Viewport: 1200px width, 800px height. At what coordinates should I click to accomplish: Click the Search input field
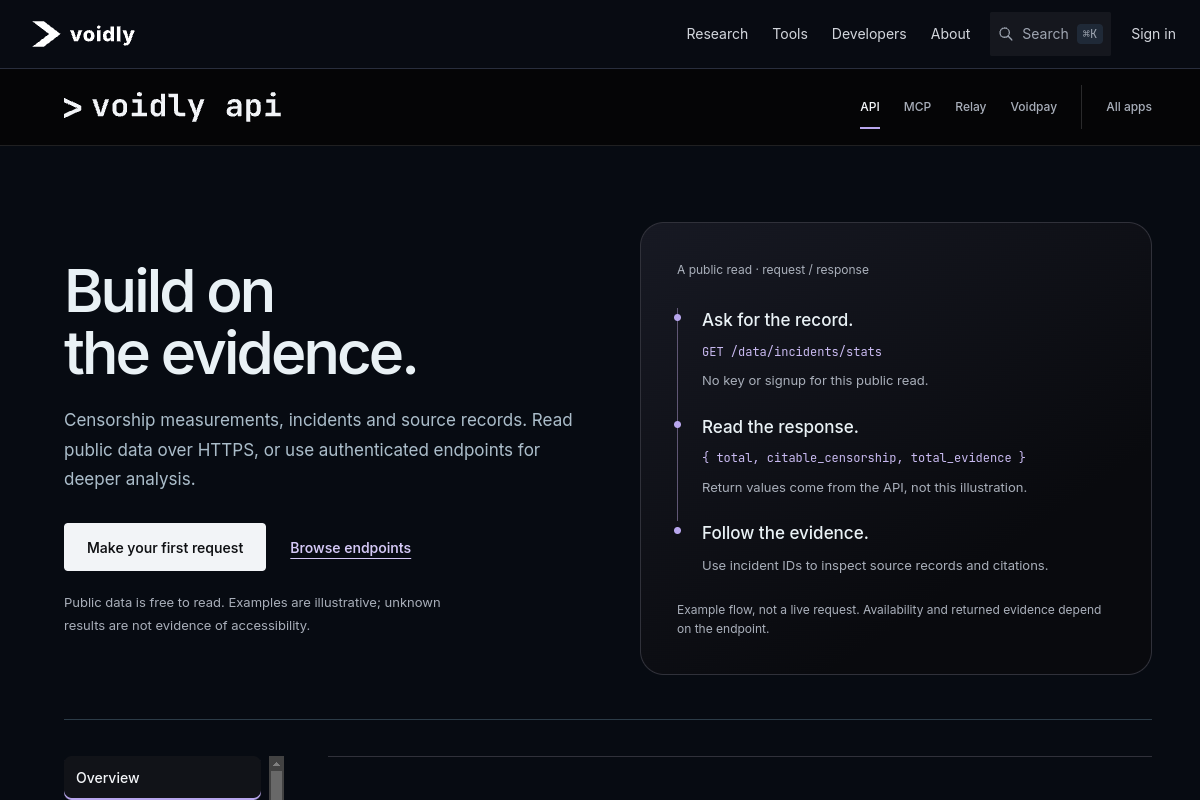pos(1050,34)
